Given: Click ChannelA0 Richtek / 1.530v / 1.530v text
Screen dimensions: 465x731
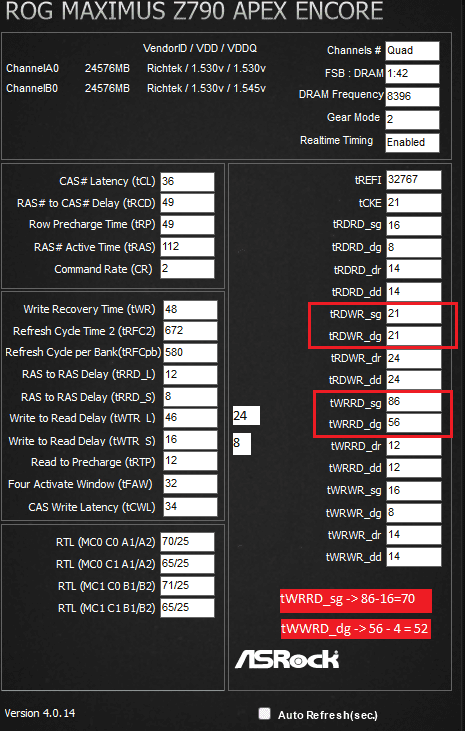Looking at the screenshot, I should click(207, 69).
